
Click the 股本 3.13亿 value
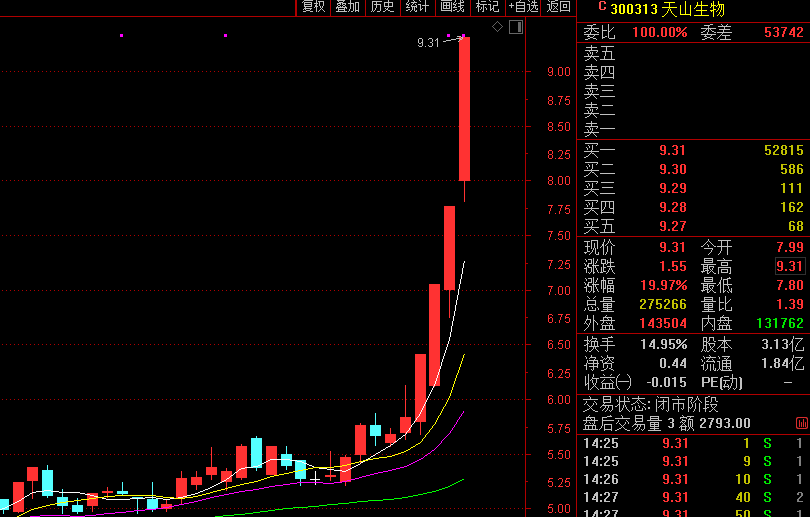click(783, 344)
